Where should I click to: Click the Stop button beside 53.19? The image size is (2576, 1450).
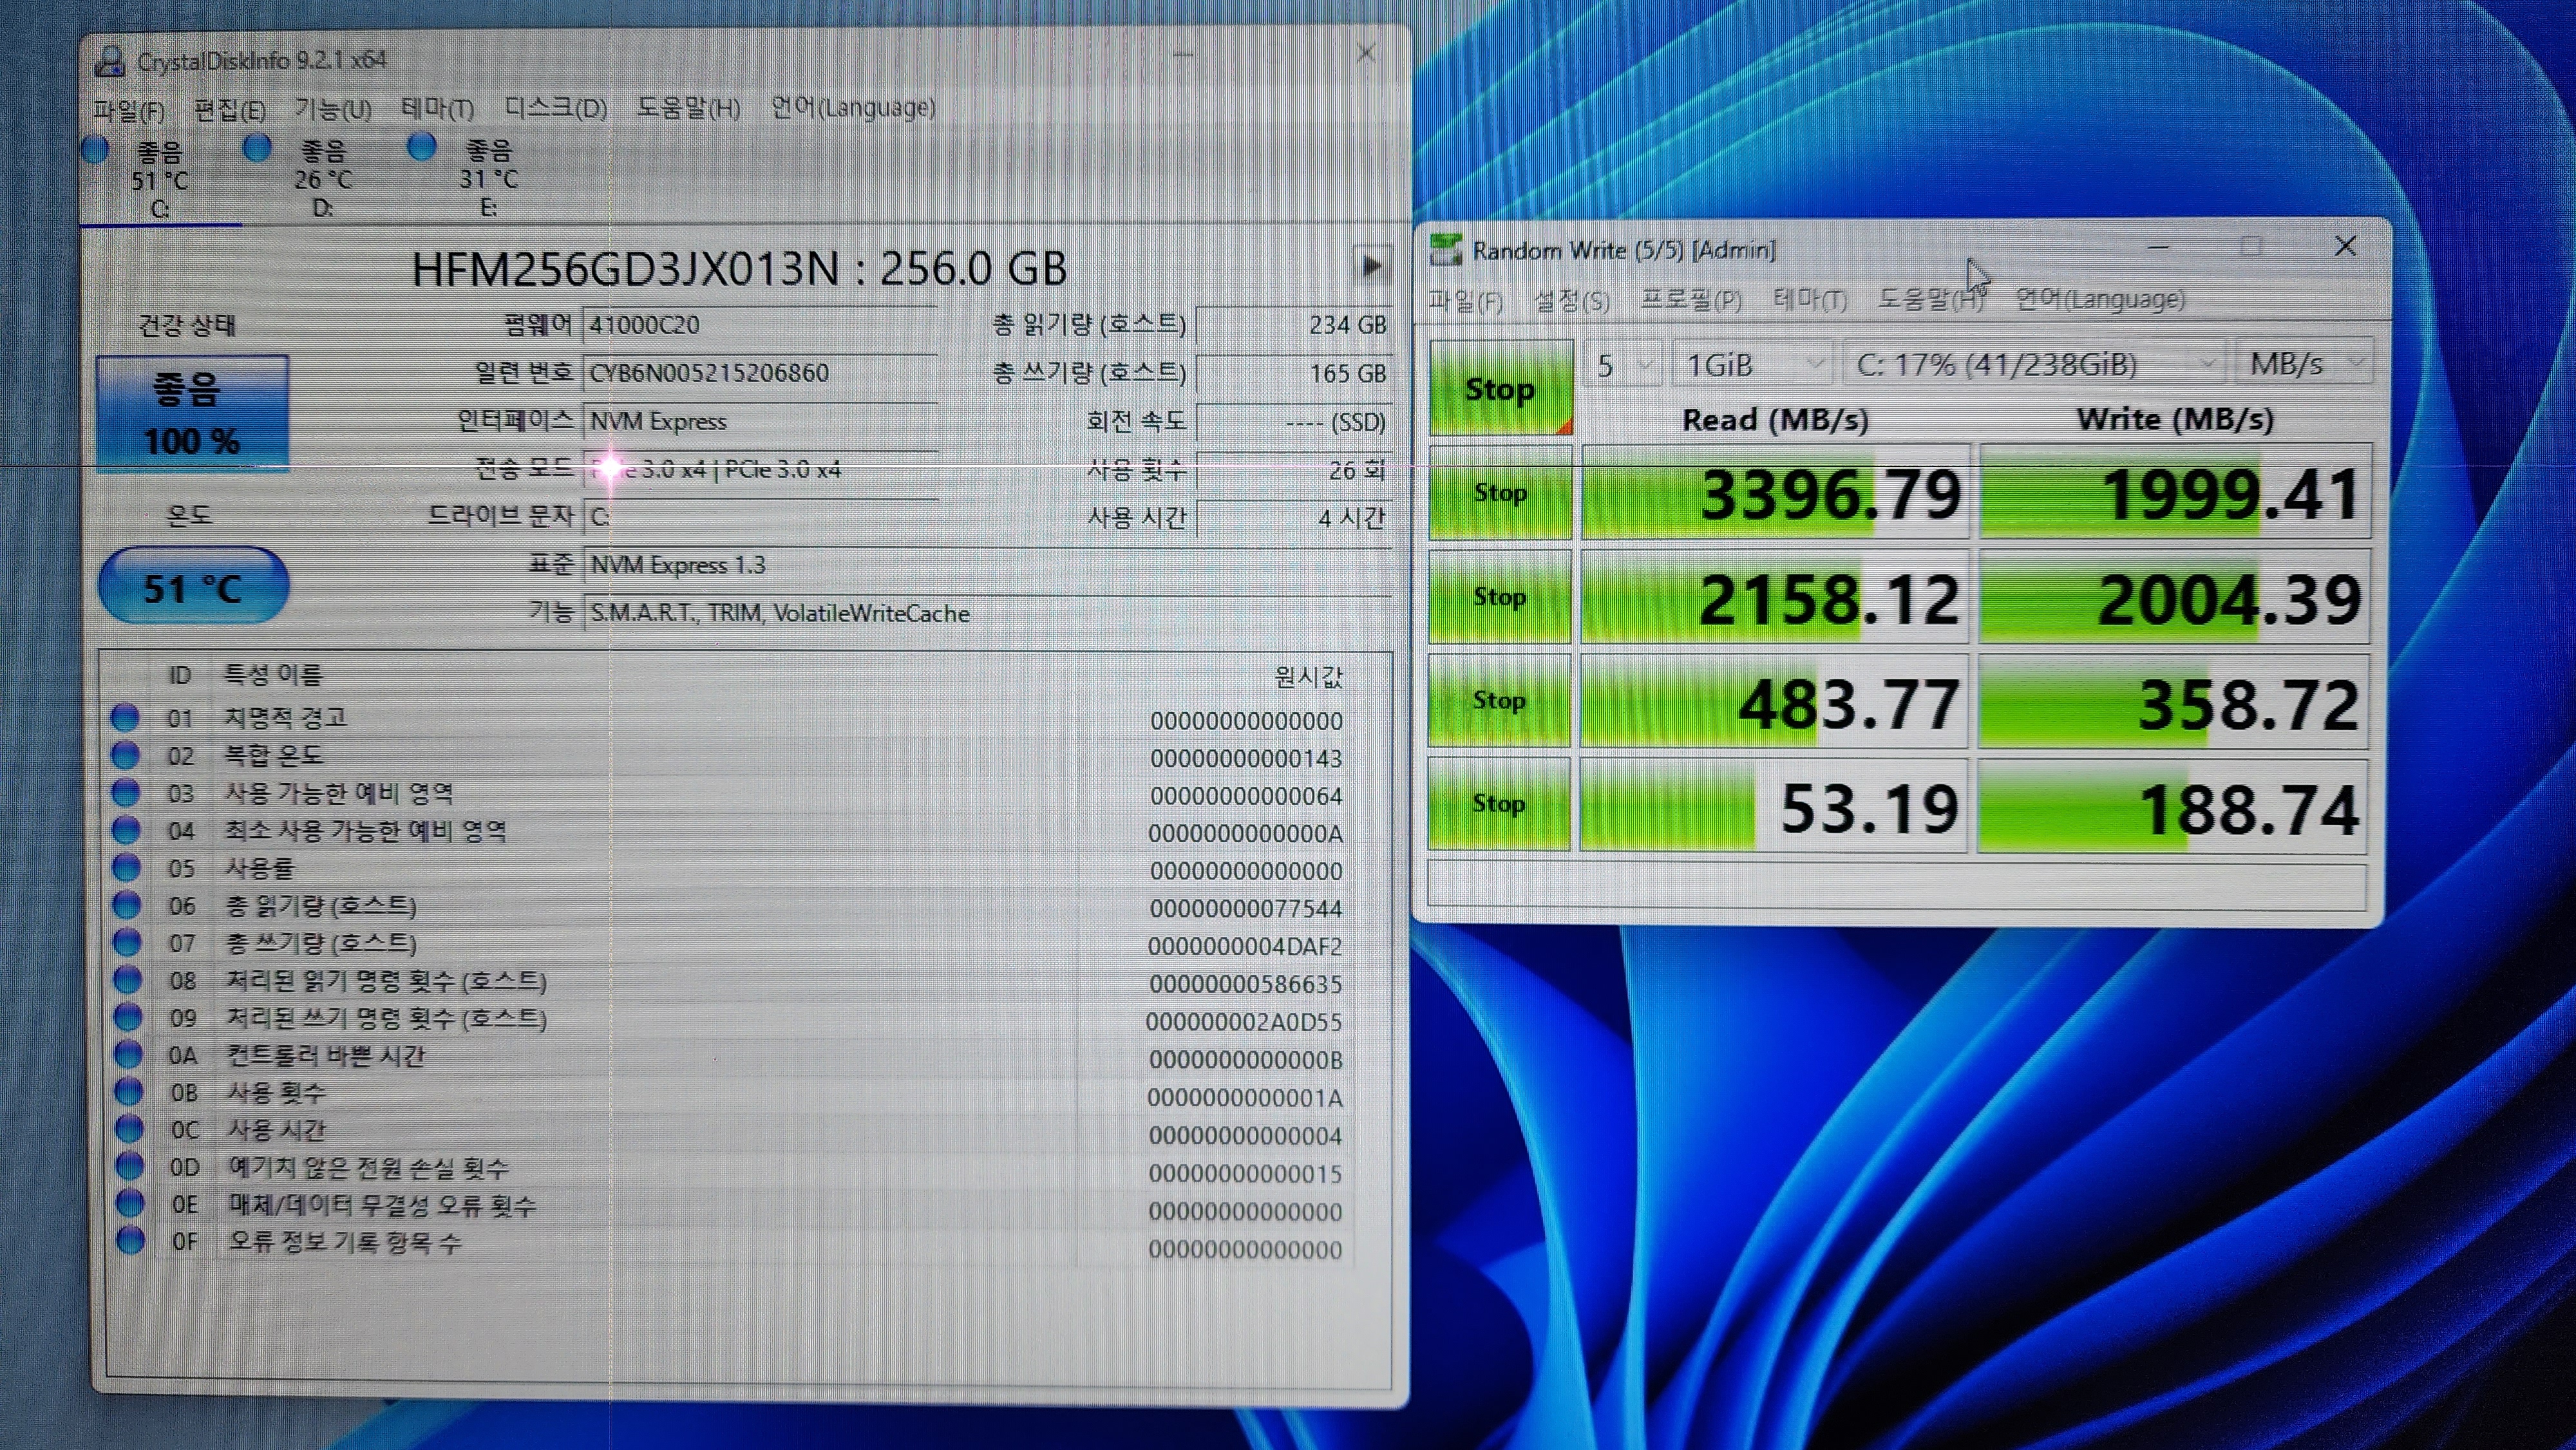[x=1498, y=804]
